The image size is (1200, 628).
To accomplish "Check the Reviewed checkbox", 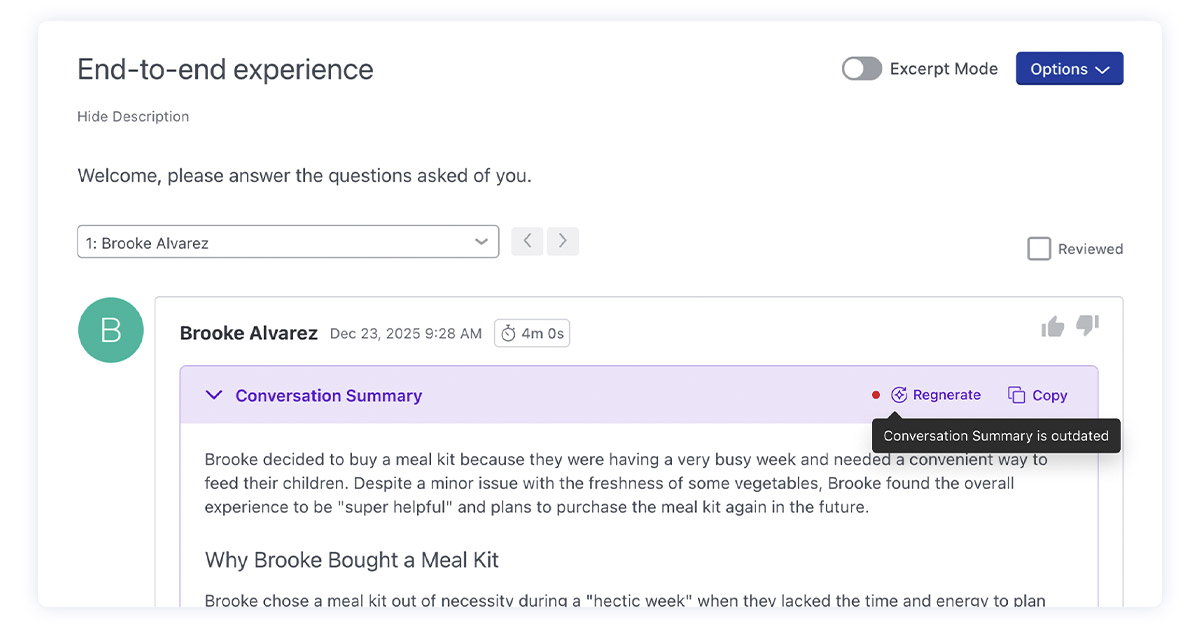I will [x=1039, y=249].
